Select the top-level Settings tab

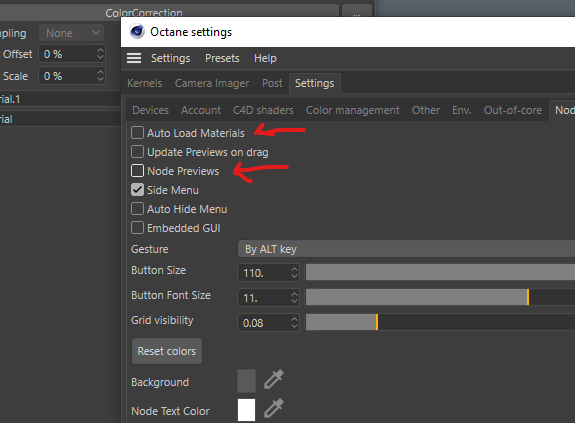pyautogui.click(x=315, y=83)
